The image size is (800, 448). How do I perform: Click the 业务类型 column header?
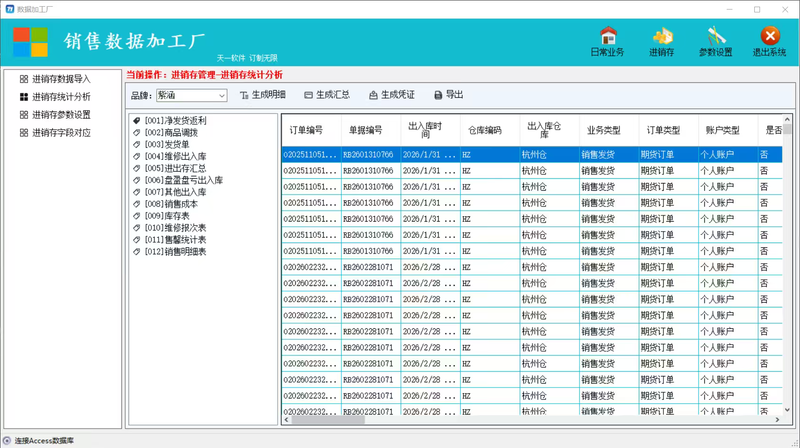[x=609, y=130]
